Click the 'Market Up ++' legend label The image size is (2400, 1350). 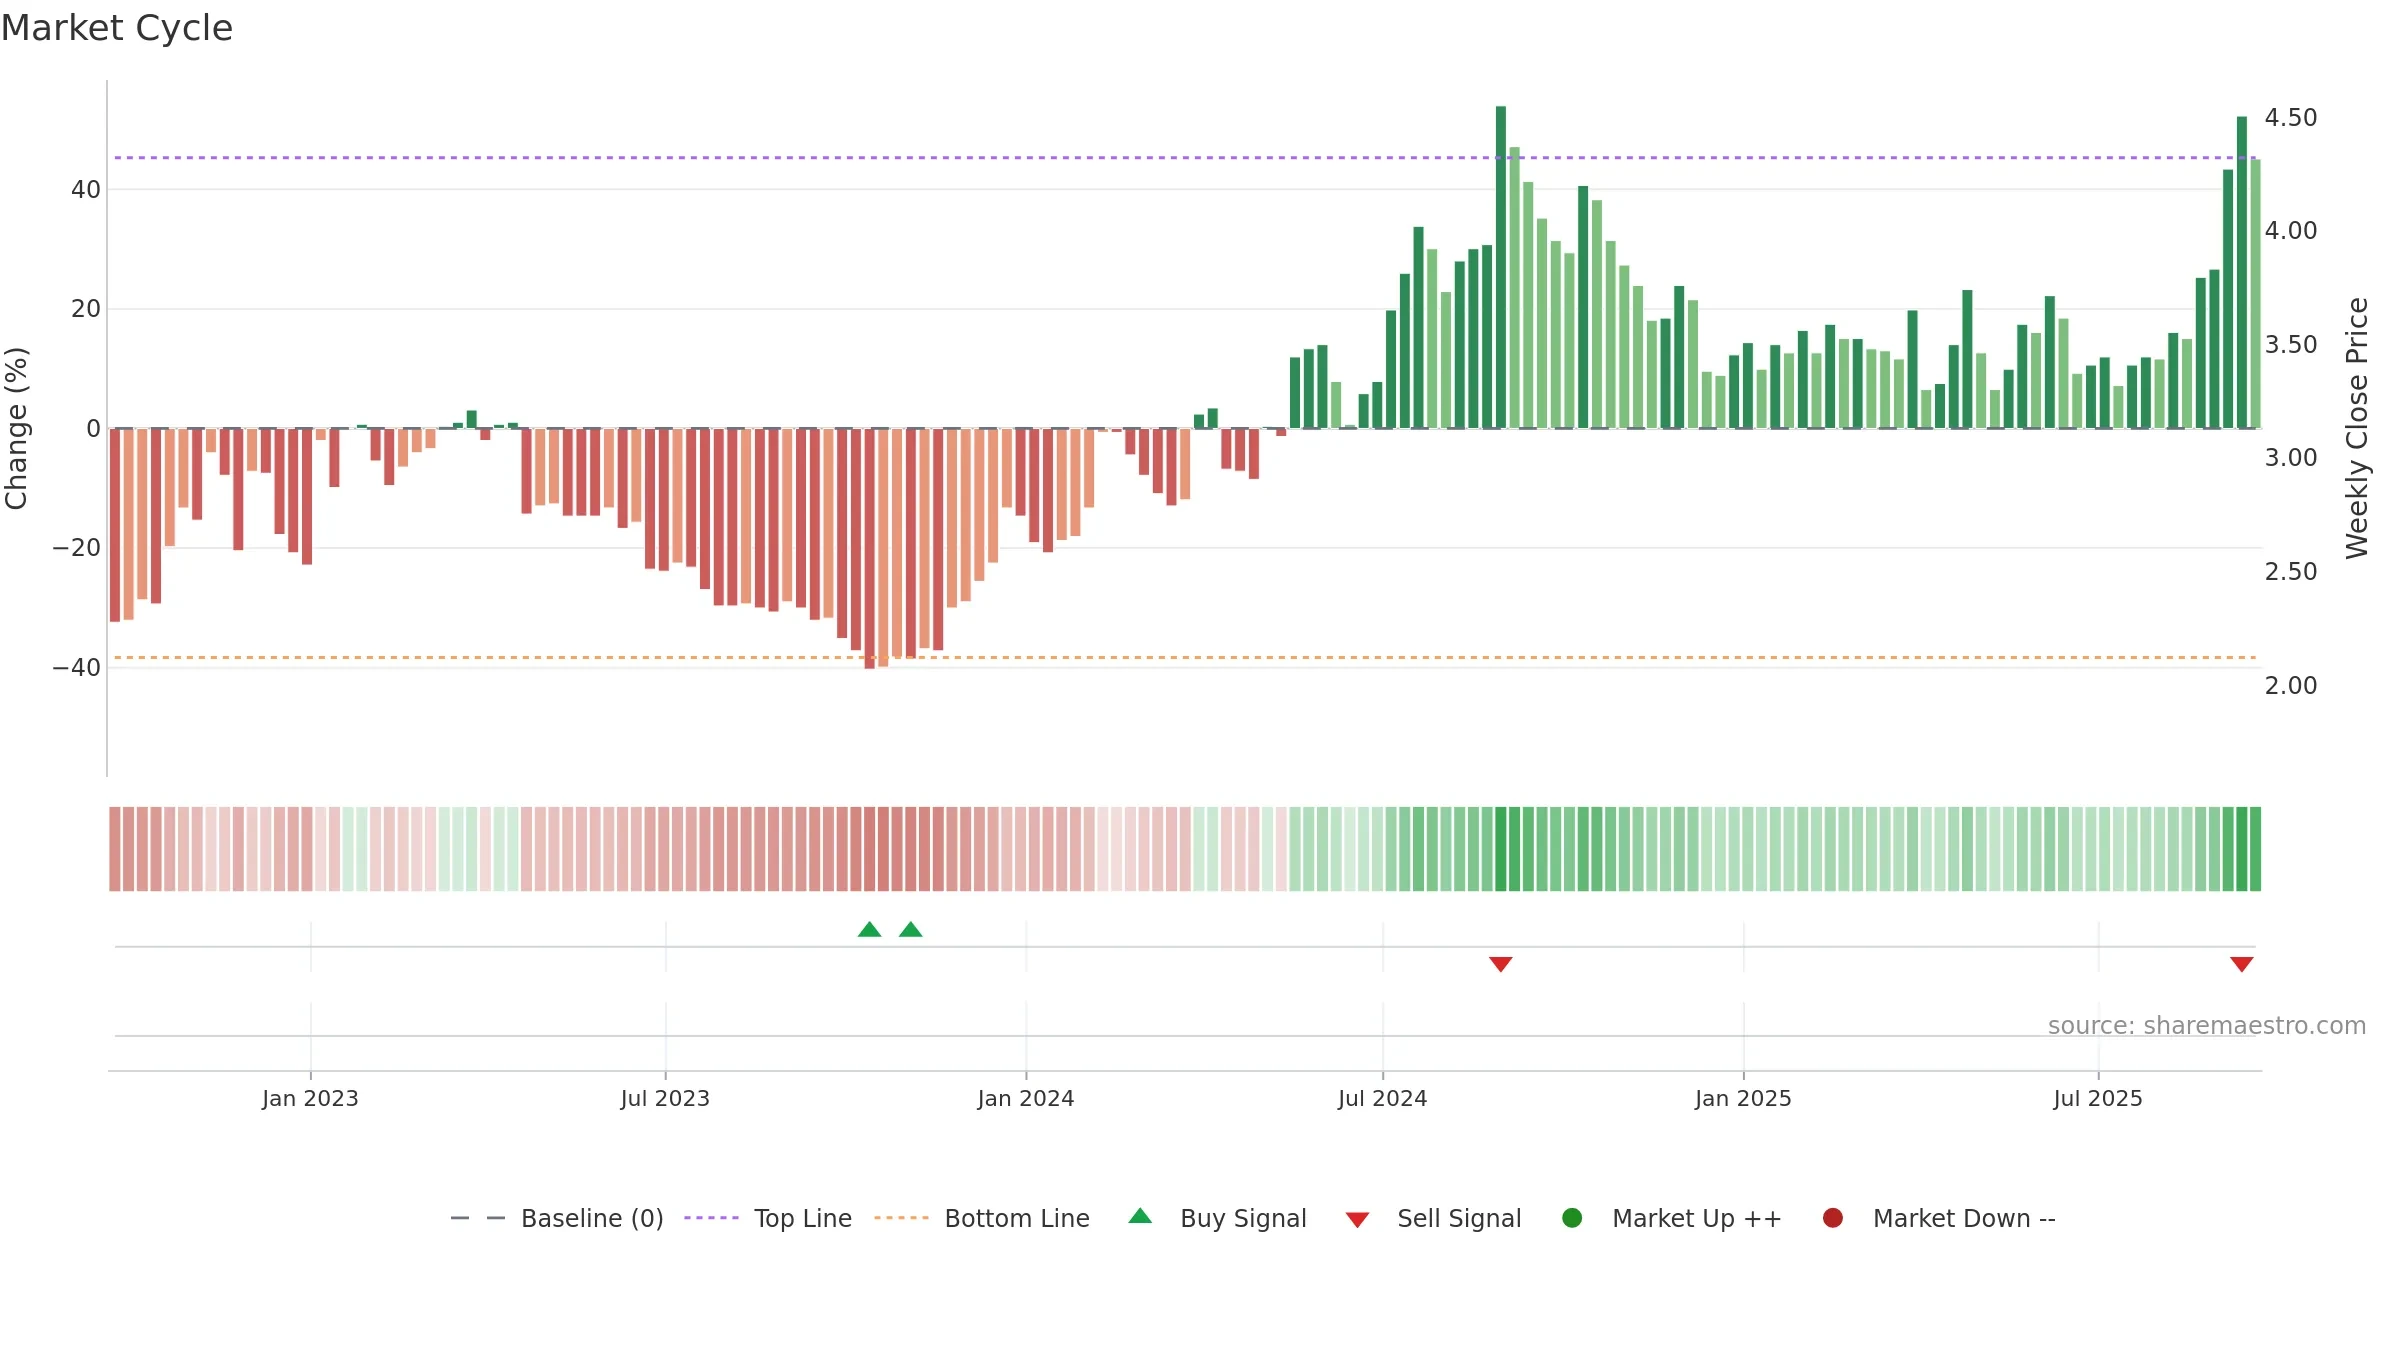[1697, 1219]
